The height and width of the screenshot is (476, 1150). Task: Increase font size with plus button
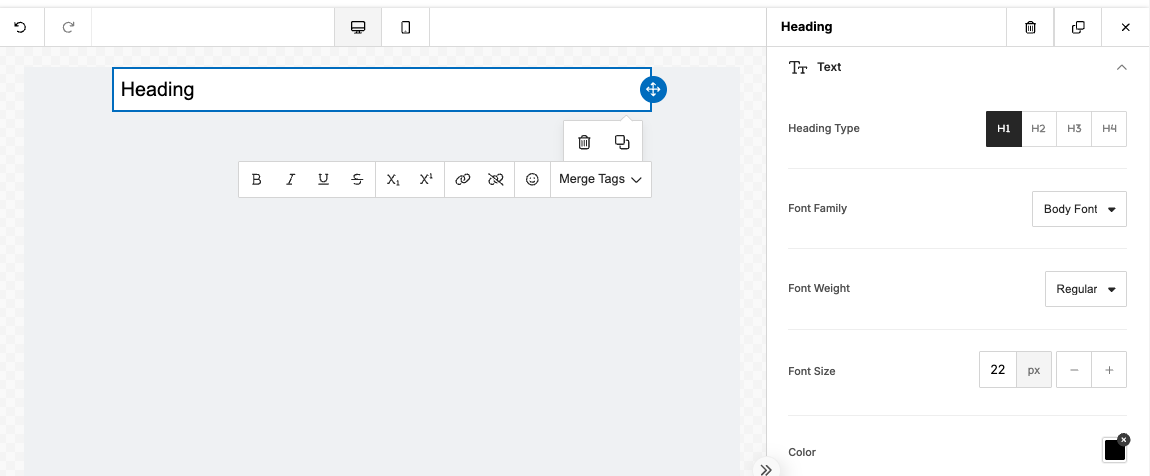coord(1109,370)
